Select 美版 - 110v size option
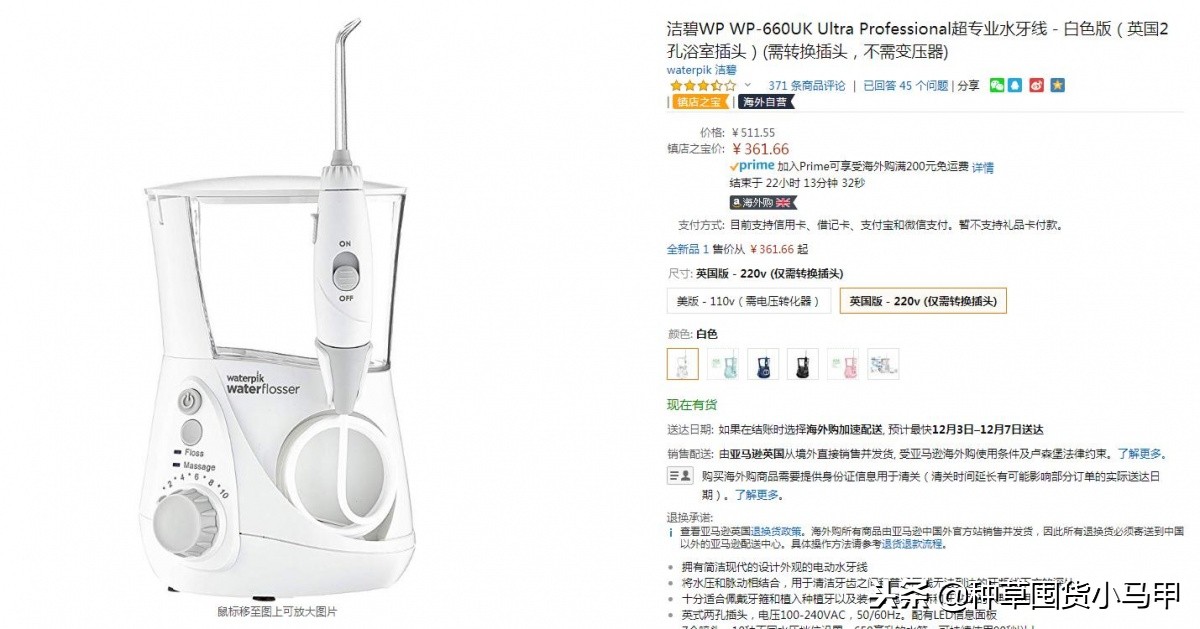This screenshot has width=1200, height=629. pyautogui.click(x=748, y=300)
